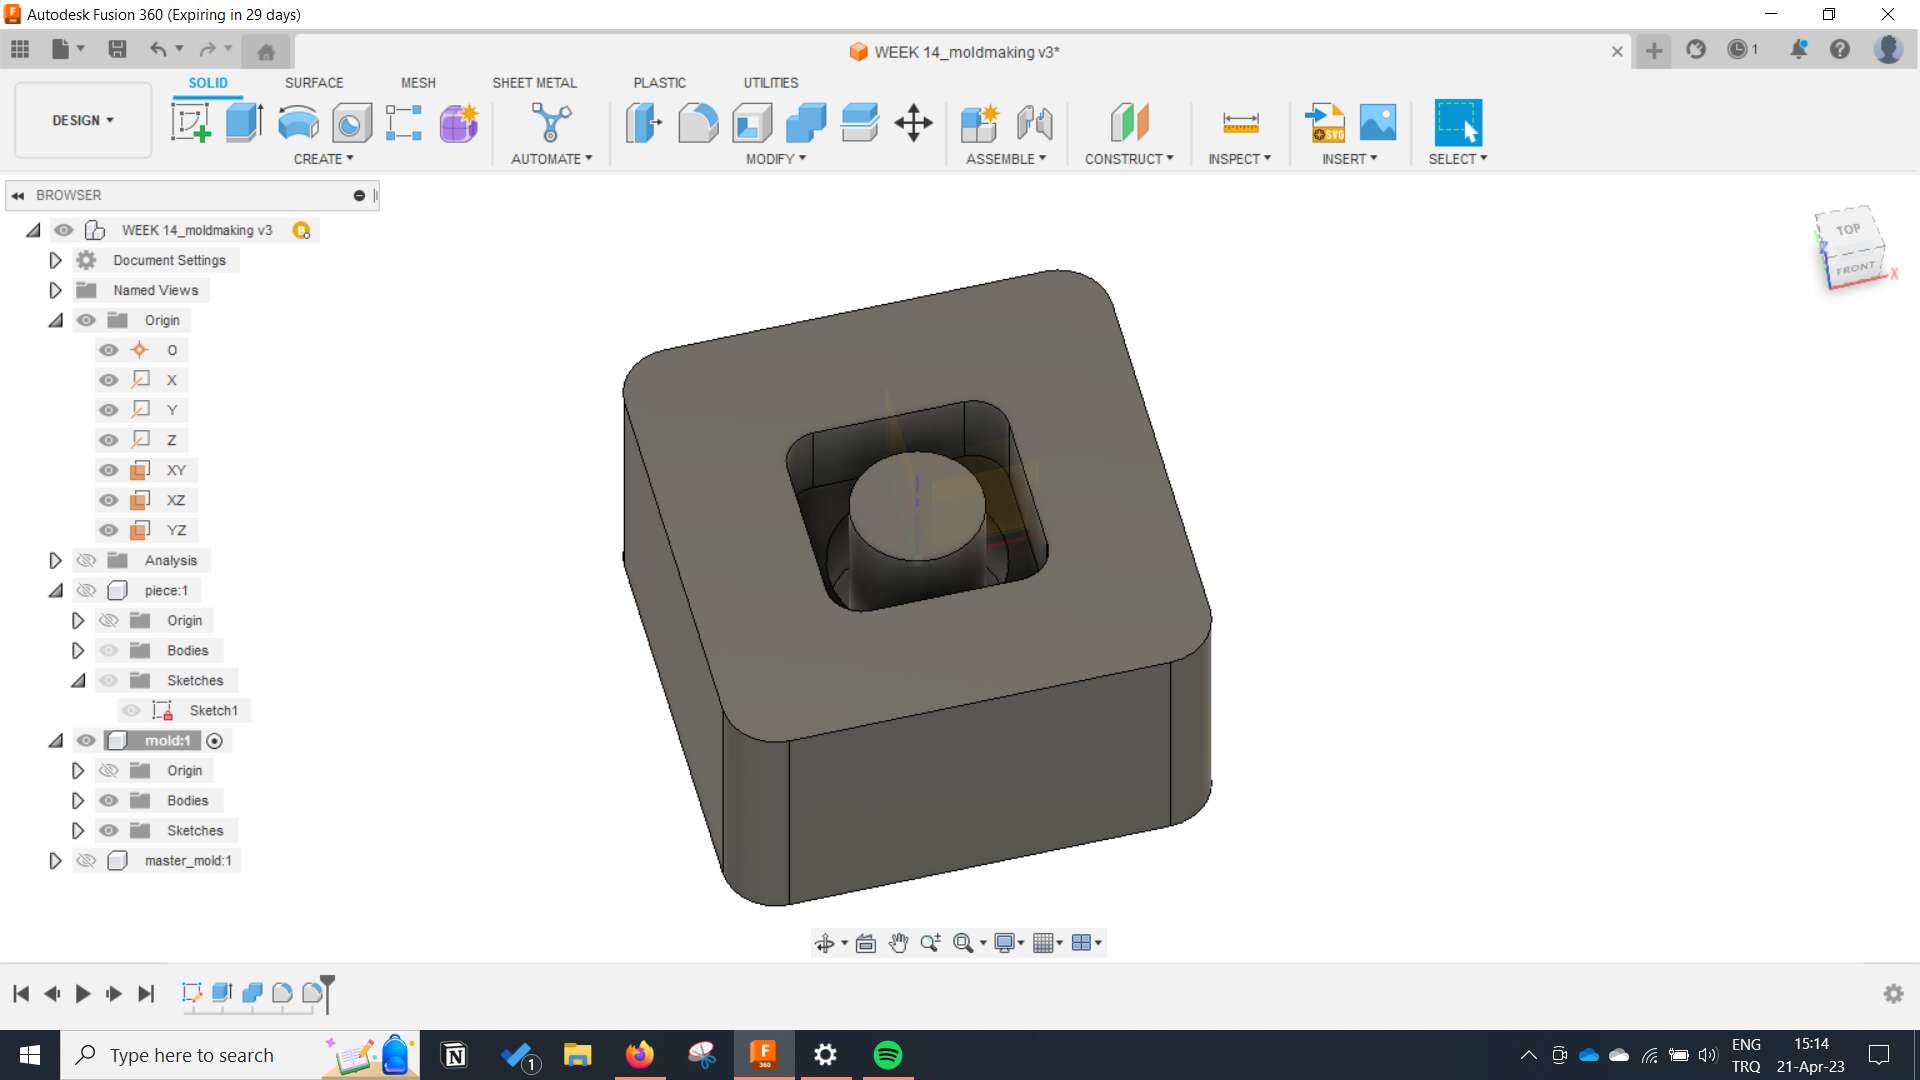Toggle visibility of the X axis
Screen dimensions: 1920x1080
pyautogui.click(x=109, y=380)
